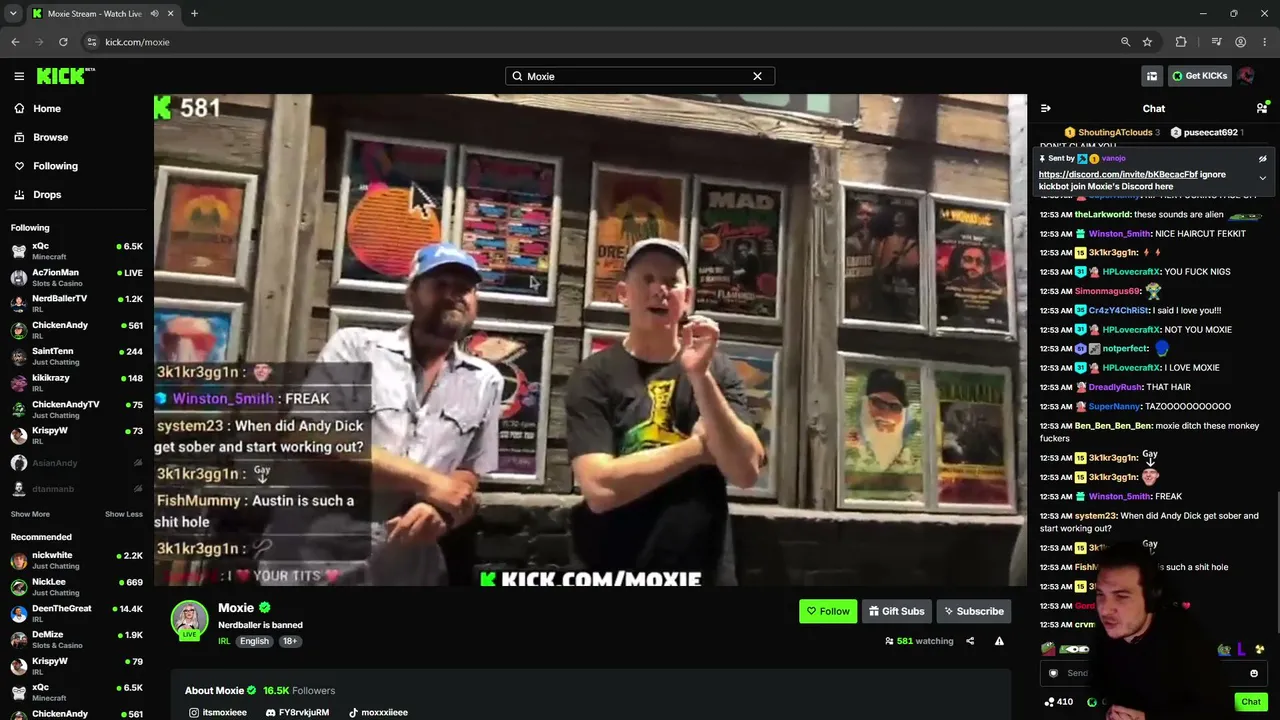Open Ac7ionMan's channel in the sidebar
The height and width of the screenshot is (720, 1280).
coord(75,277)
